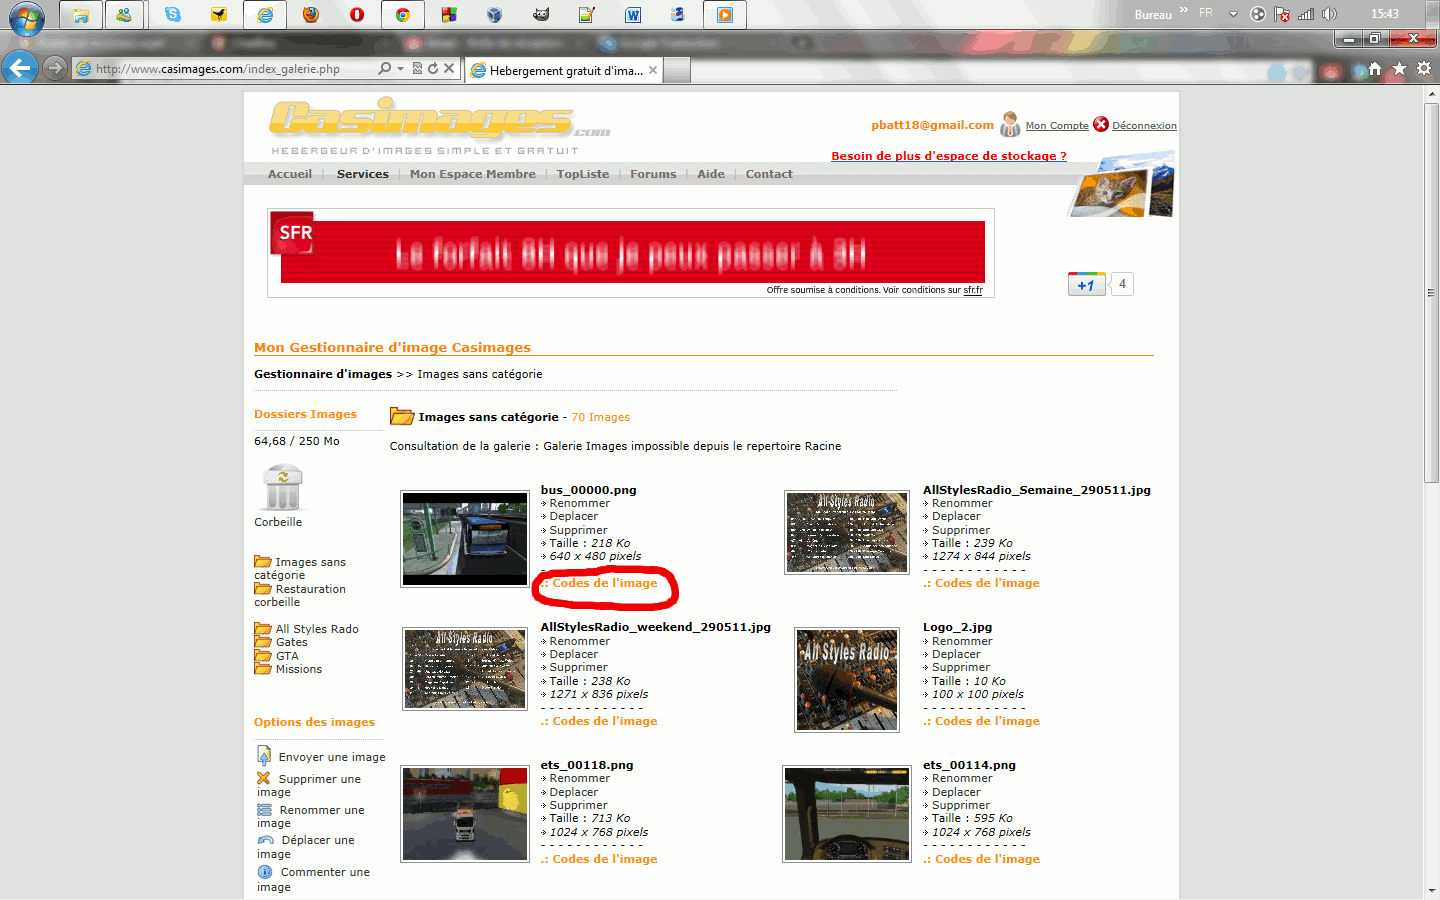
Task: Click the Corbeille trash can icon
Action: (x=283, y=488)
